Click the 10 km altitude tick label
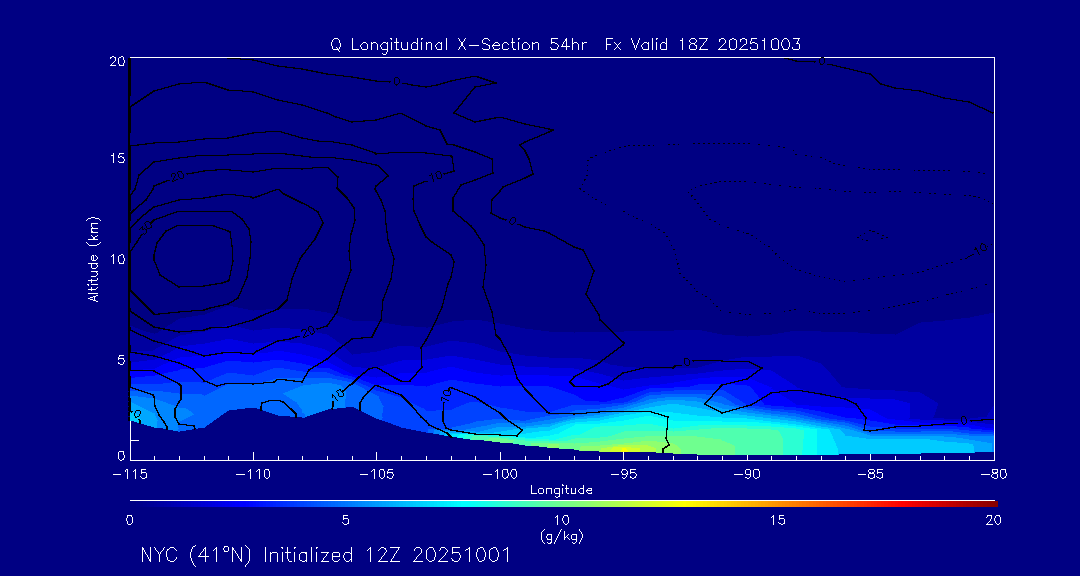The image size is (1080, 576). point(115,258)
